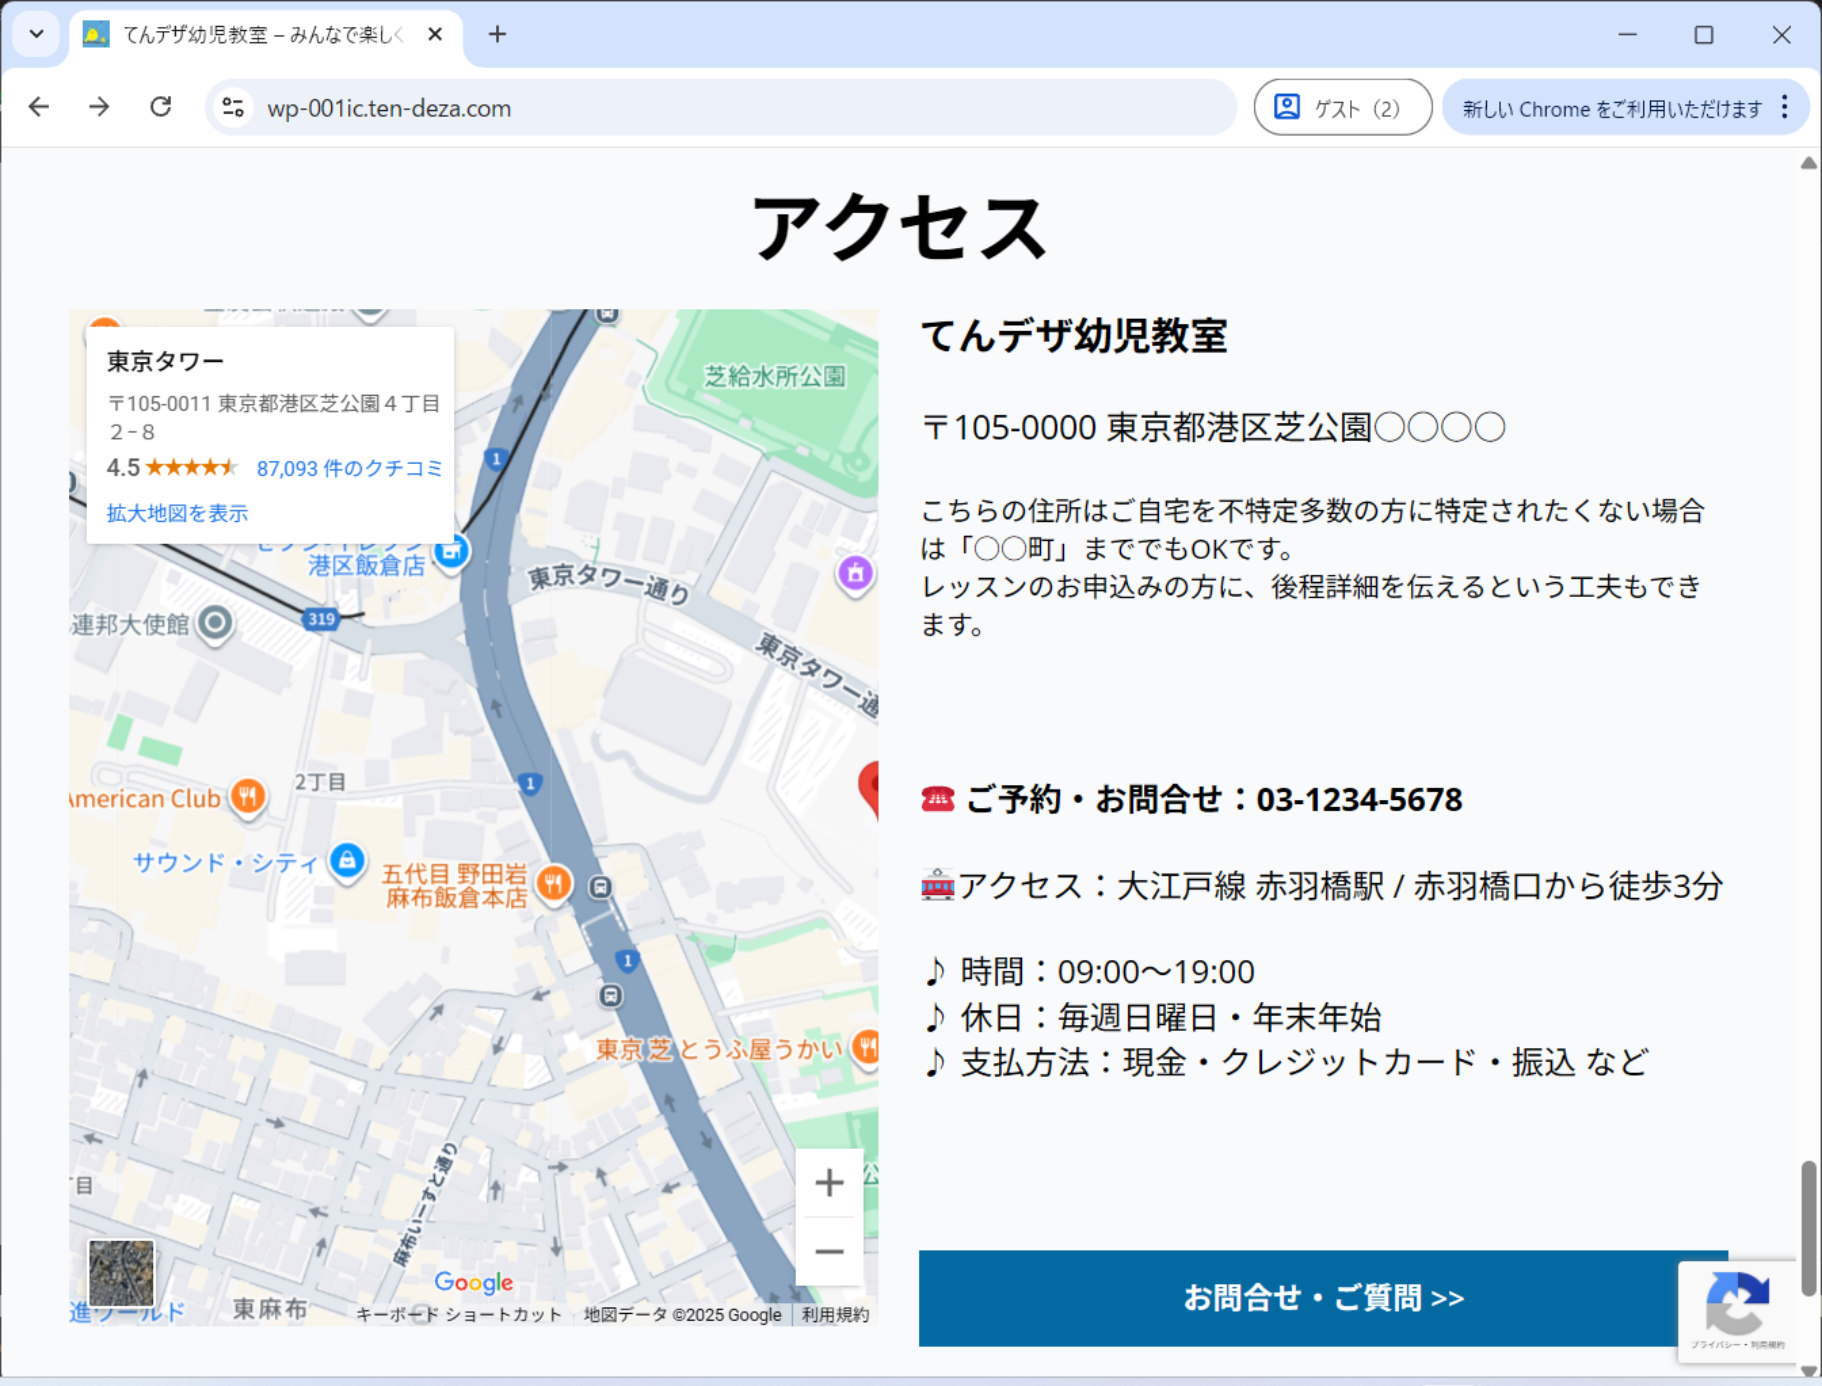Image resolution: width=1822 pixels, height=1386 pixels.
Task: Open the 87,093 件のクチコミ reviews link
Action: click(349, 468)
